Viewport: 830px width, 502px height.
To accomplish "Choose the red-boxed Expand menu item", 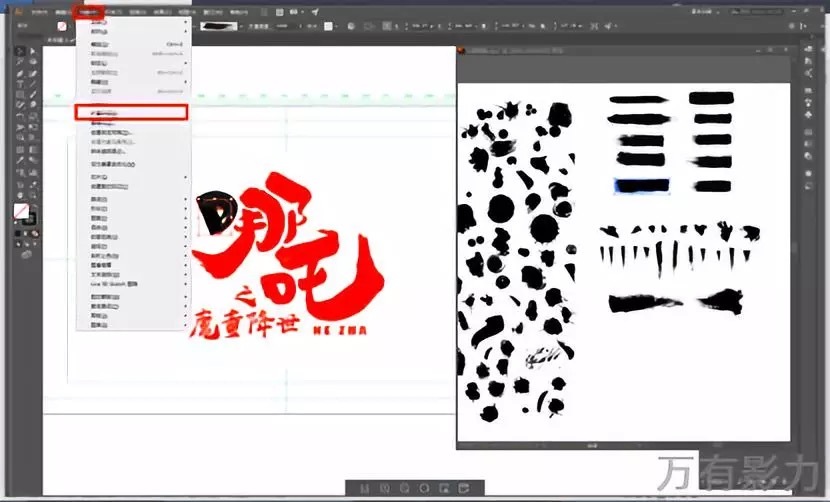I will tap(131, 113).
